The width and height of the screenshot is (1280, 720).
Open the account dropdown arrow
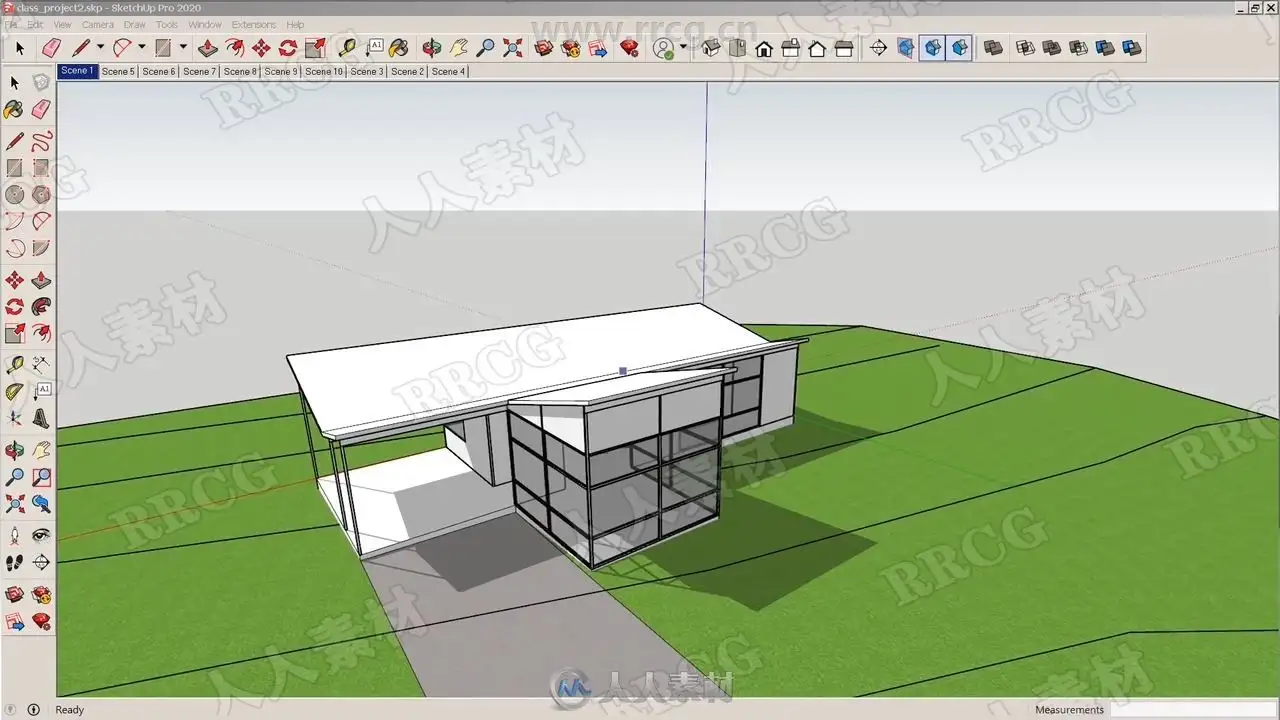[x=683, y=48]
